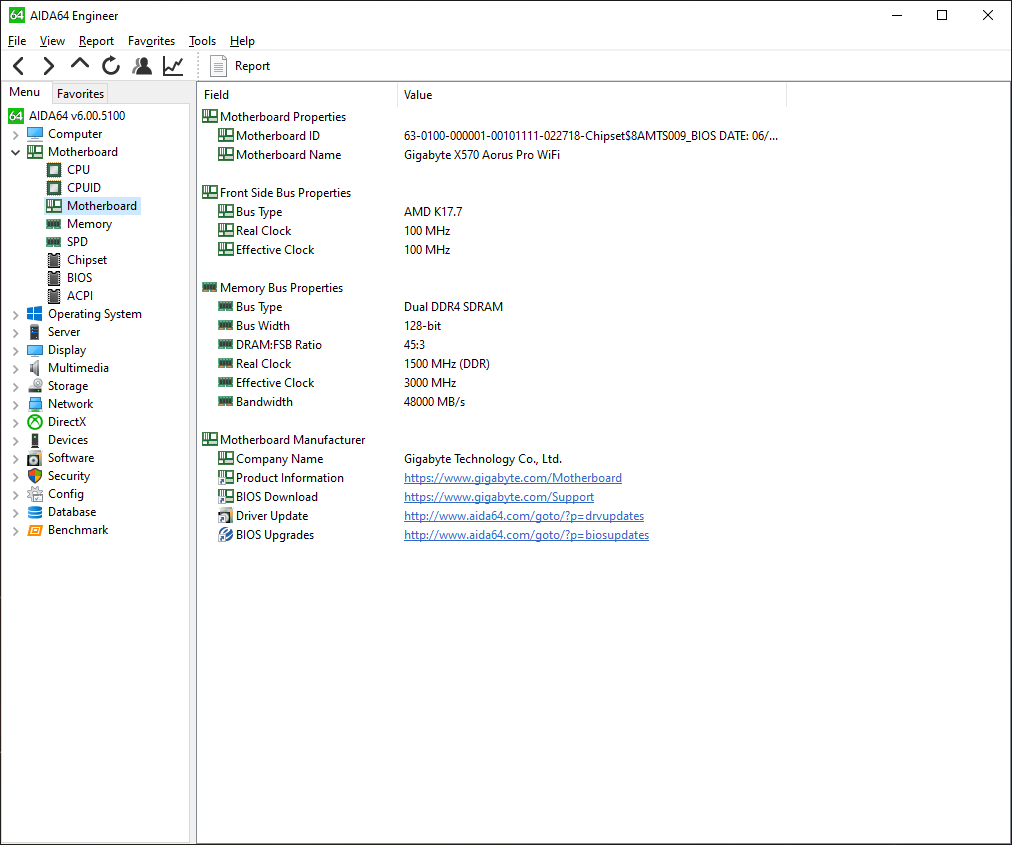The height and width of the screenshot is (845, 1012).
Task: Select the Bandwidth row
Action: pyautogui.click(x=491, y=402)
